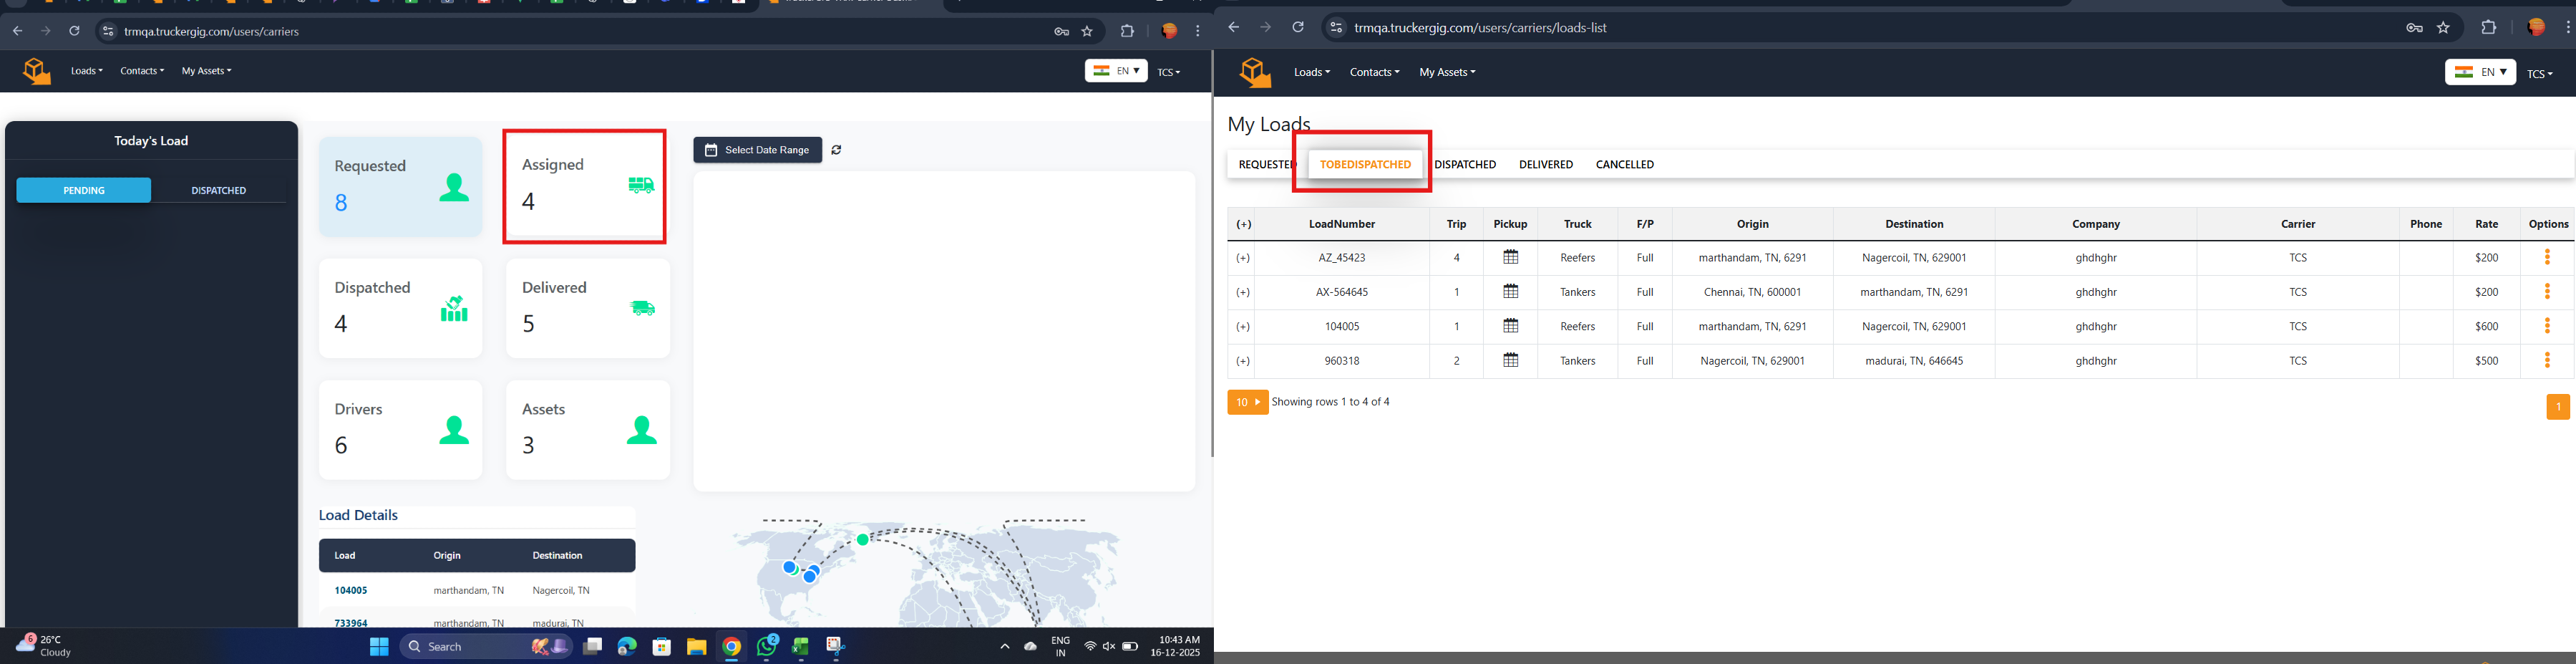Open options menu for load AX-564645
This screenshot has height=664, width=2576.
(x=2547, y=292)
